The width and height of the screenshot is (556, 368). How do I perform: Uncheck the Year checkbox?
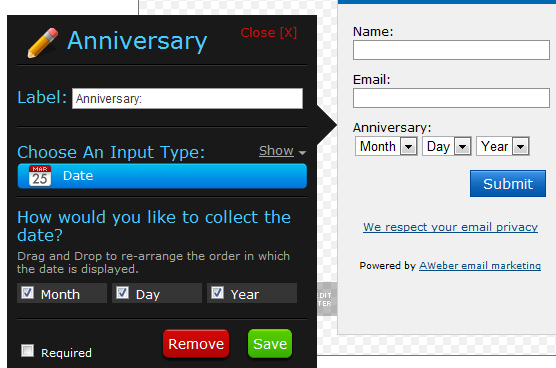(x=217, y=293)
